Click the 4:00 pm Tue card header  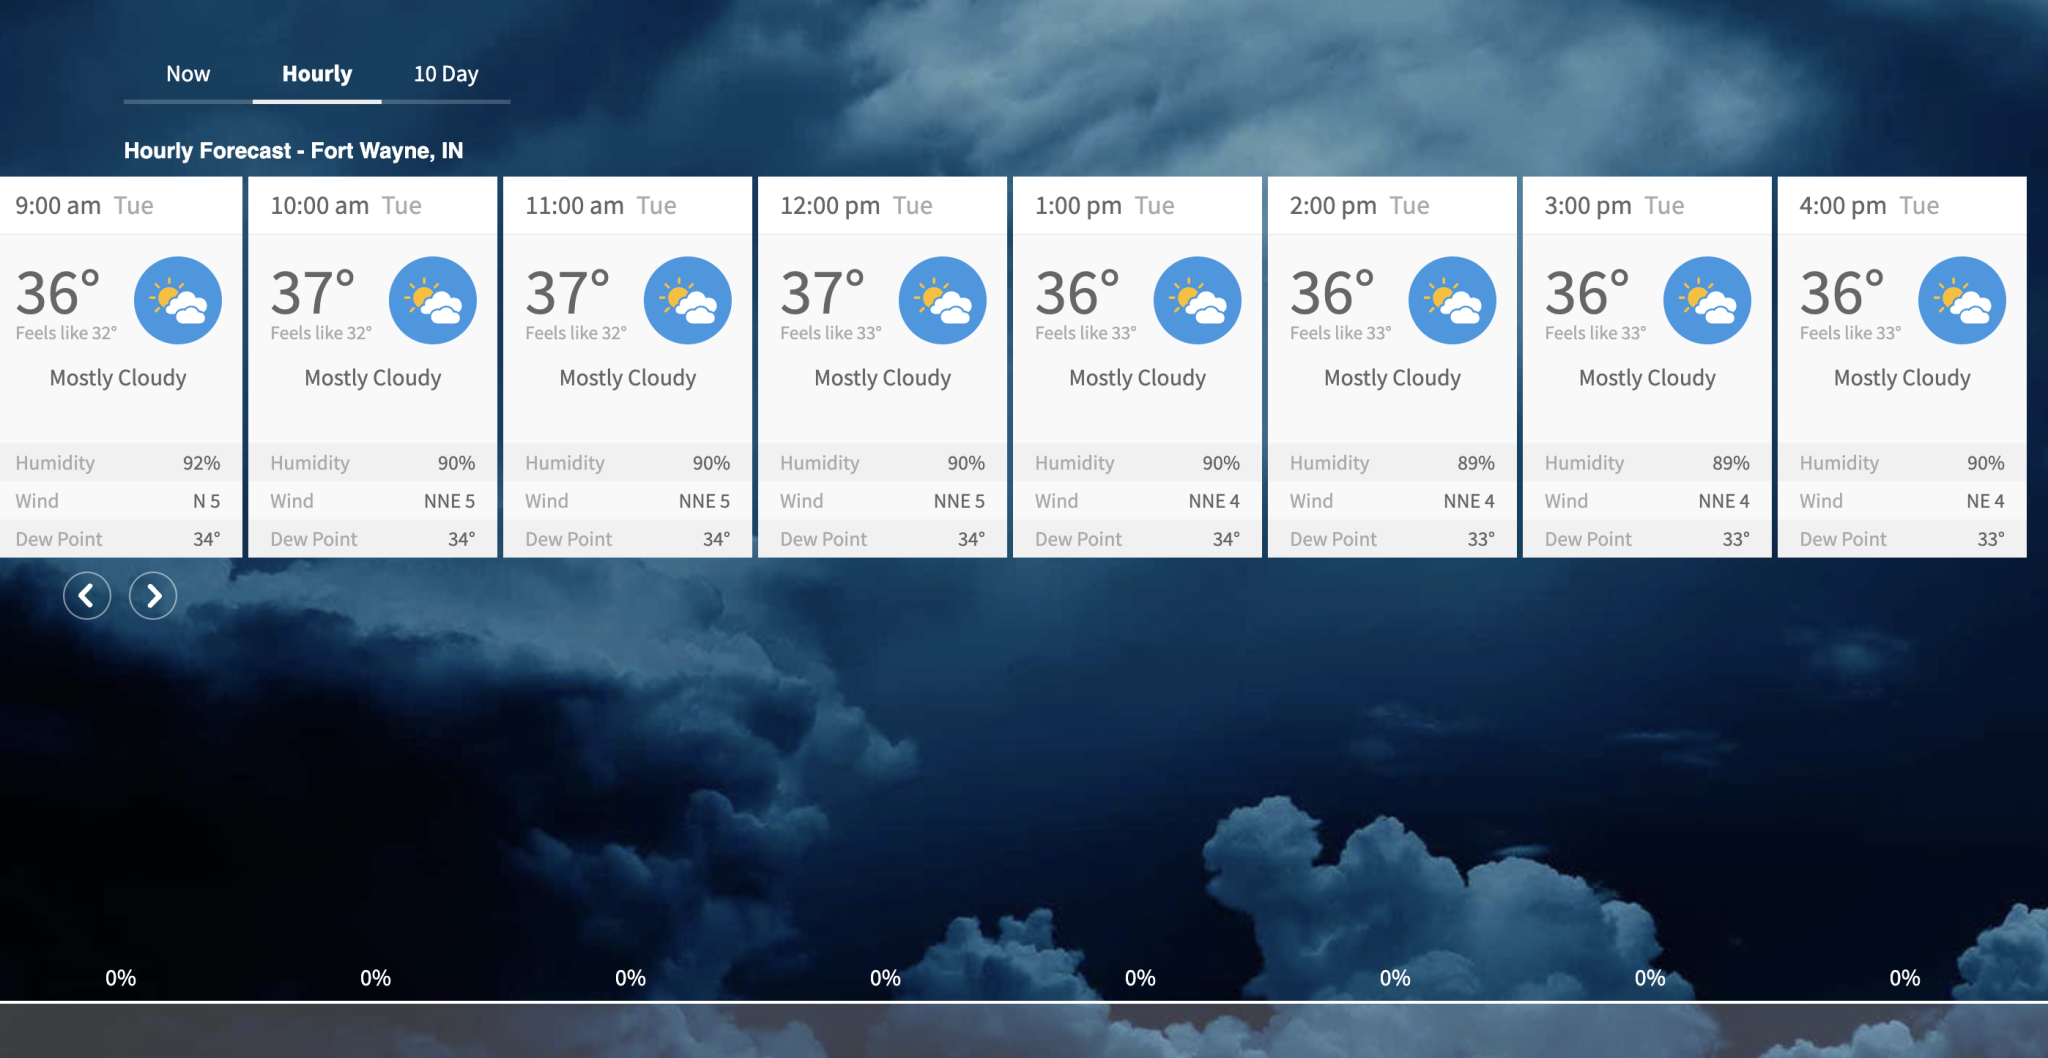pyautogui.click(x=1902, y=206)
